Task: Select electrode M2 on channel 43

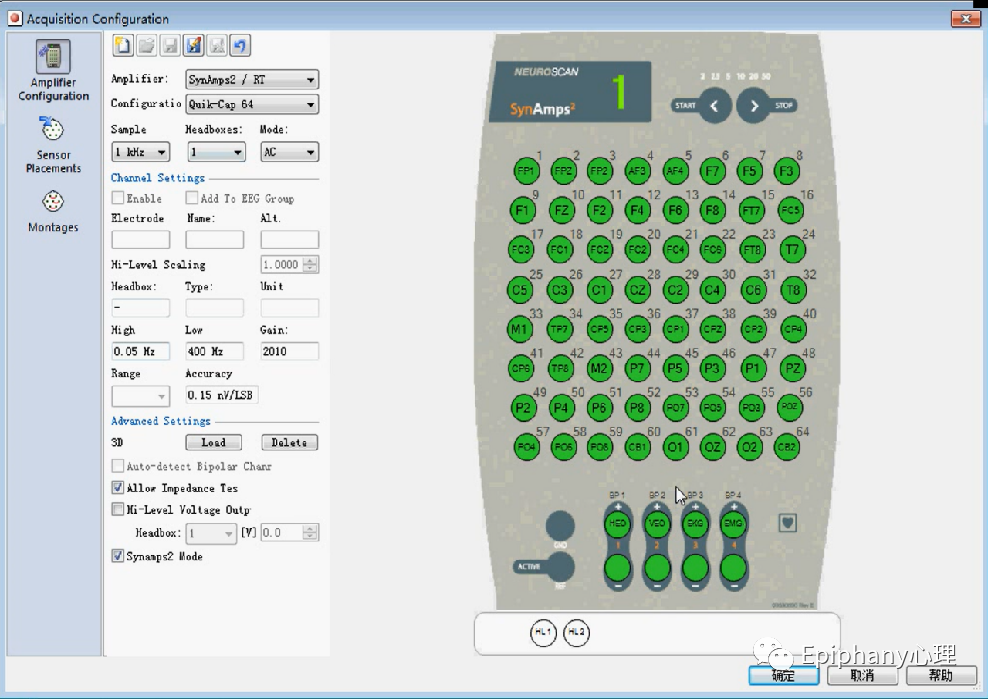Action: pos(598,369)
